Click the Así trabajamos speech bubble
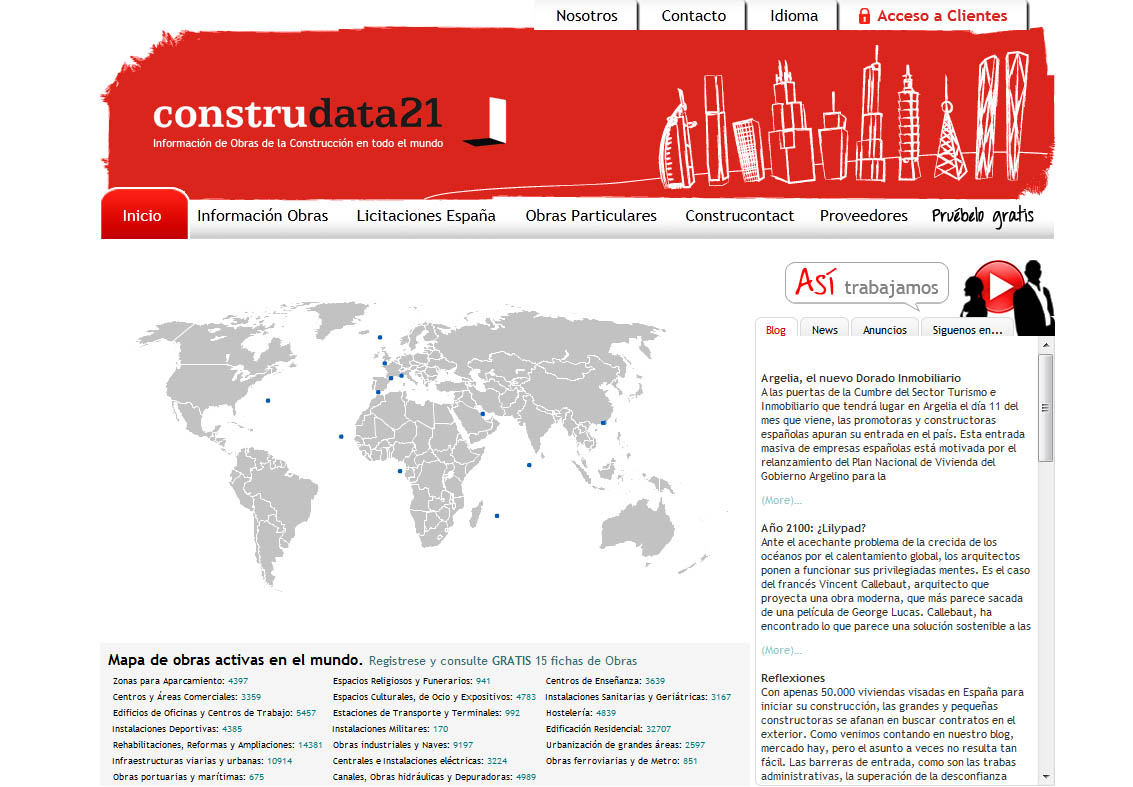 point(866,285)
